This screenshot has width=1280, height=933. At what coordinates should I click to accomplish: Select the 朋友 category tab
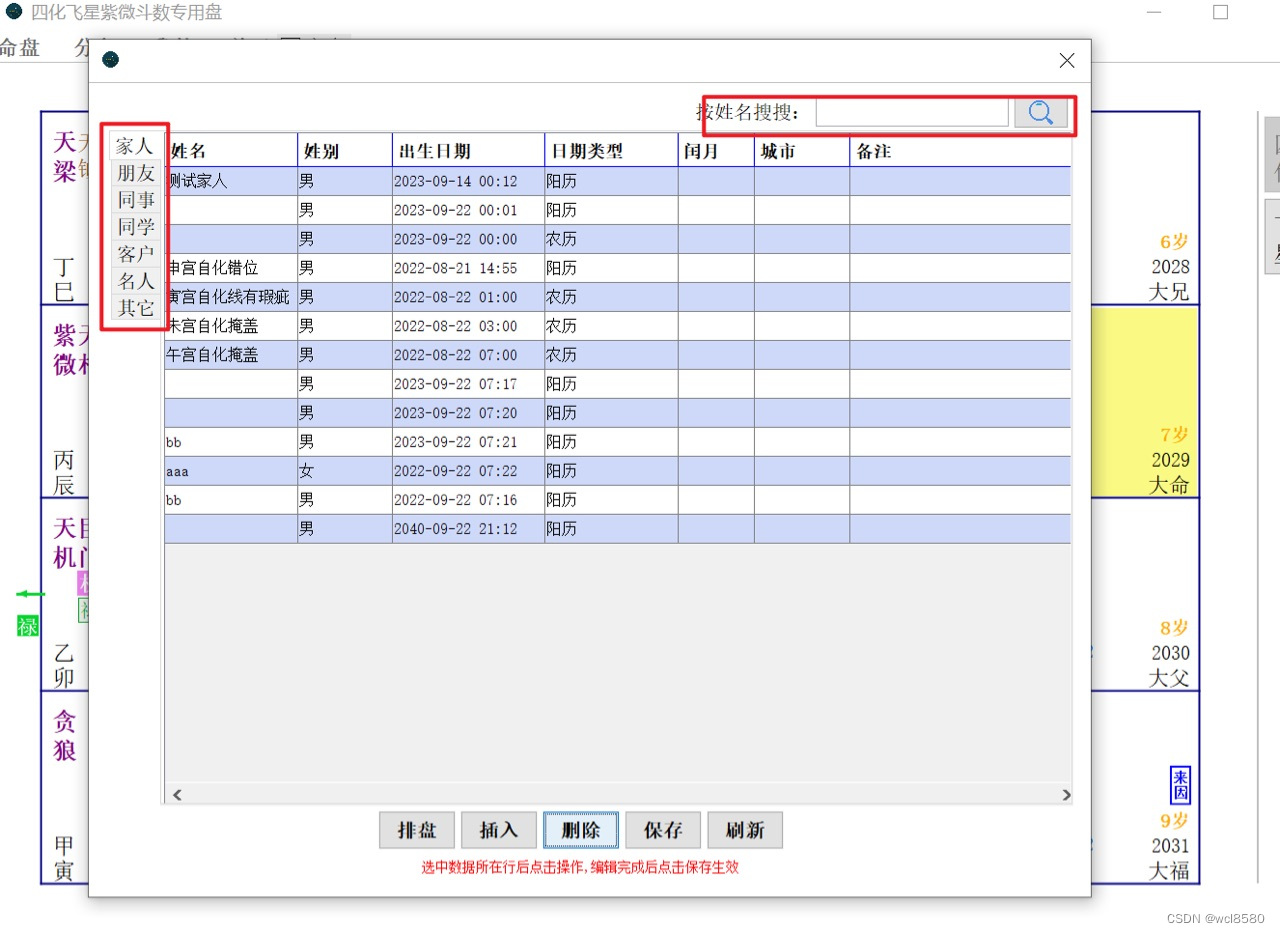[x=135, y=173]
